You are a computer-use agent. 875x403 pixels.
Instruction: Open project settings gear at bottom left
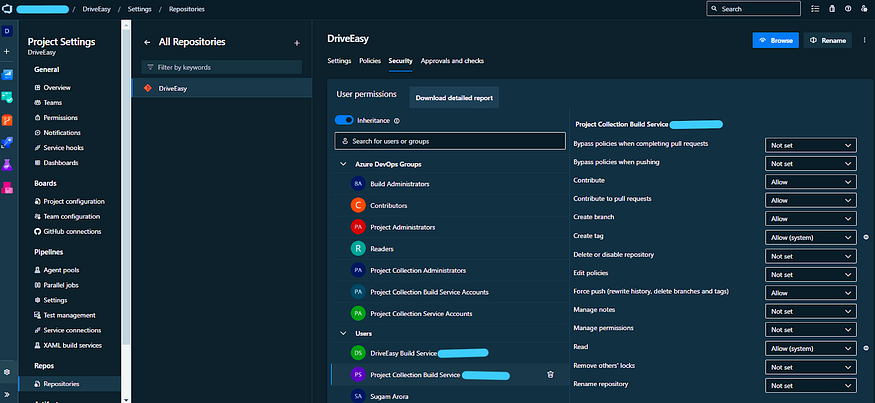click(x=7, y=371)
